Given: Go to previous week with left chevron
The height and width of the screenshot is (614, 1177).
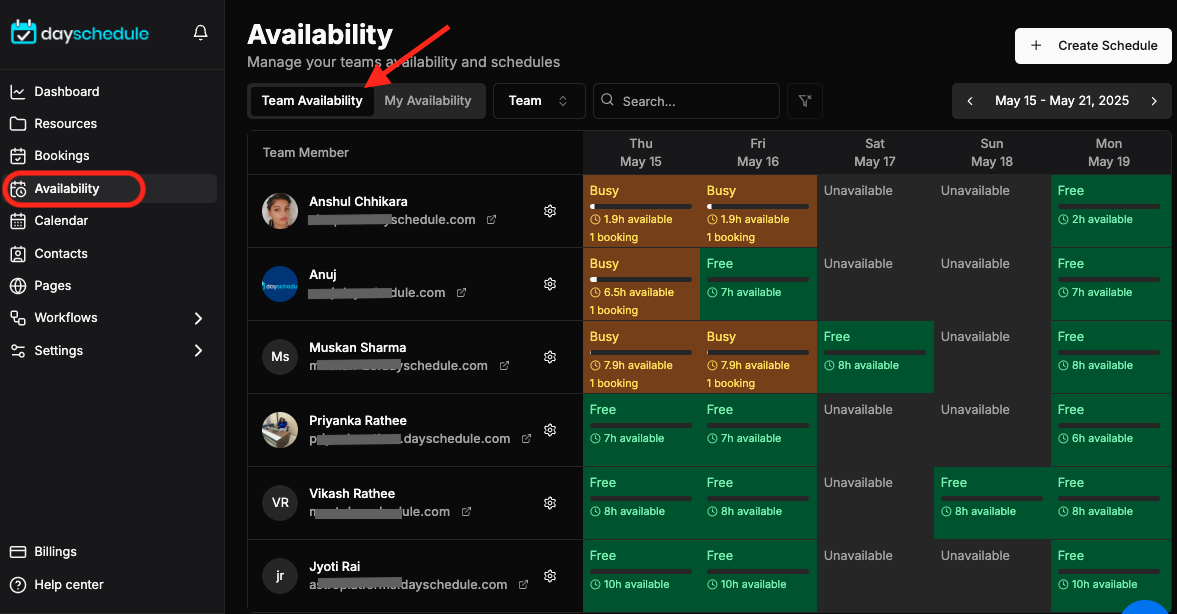Looking at the screenshot, I should click(970, 101).
